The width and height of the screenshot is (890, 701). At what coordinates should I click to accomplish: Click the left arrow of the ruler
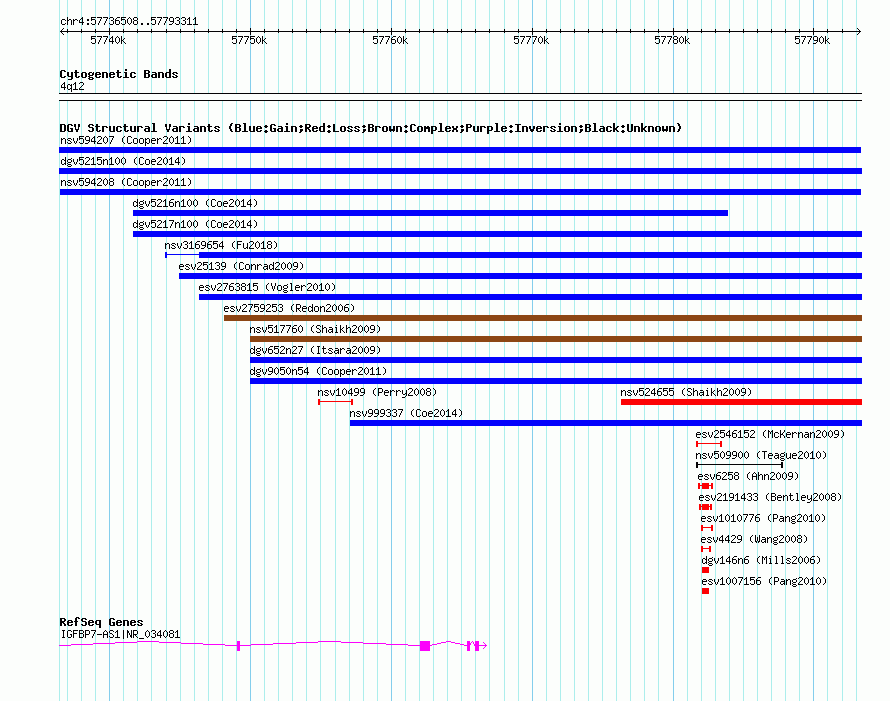tap(62, 32)
